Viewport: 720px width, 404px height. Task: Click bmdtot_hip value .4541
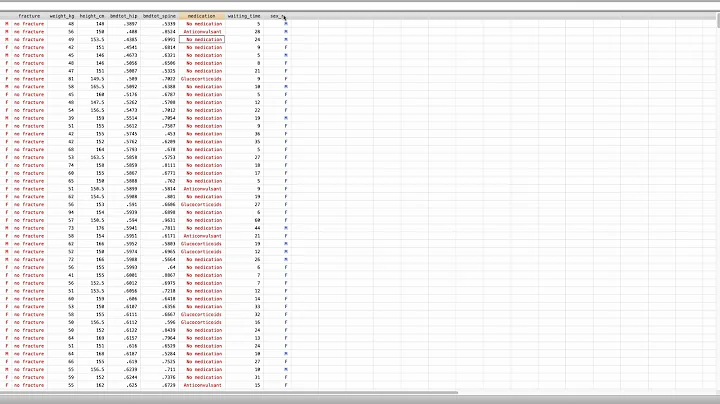[131, 47]
